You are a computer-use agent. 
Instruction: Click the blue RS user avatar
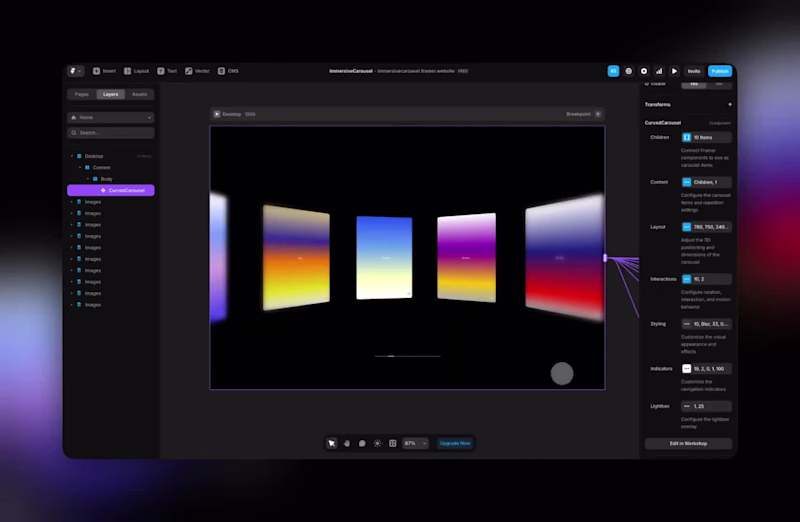pos(613,71)
